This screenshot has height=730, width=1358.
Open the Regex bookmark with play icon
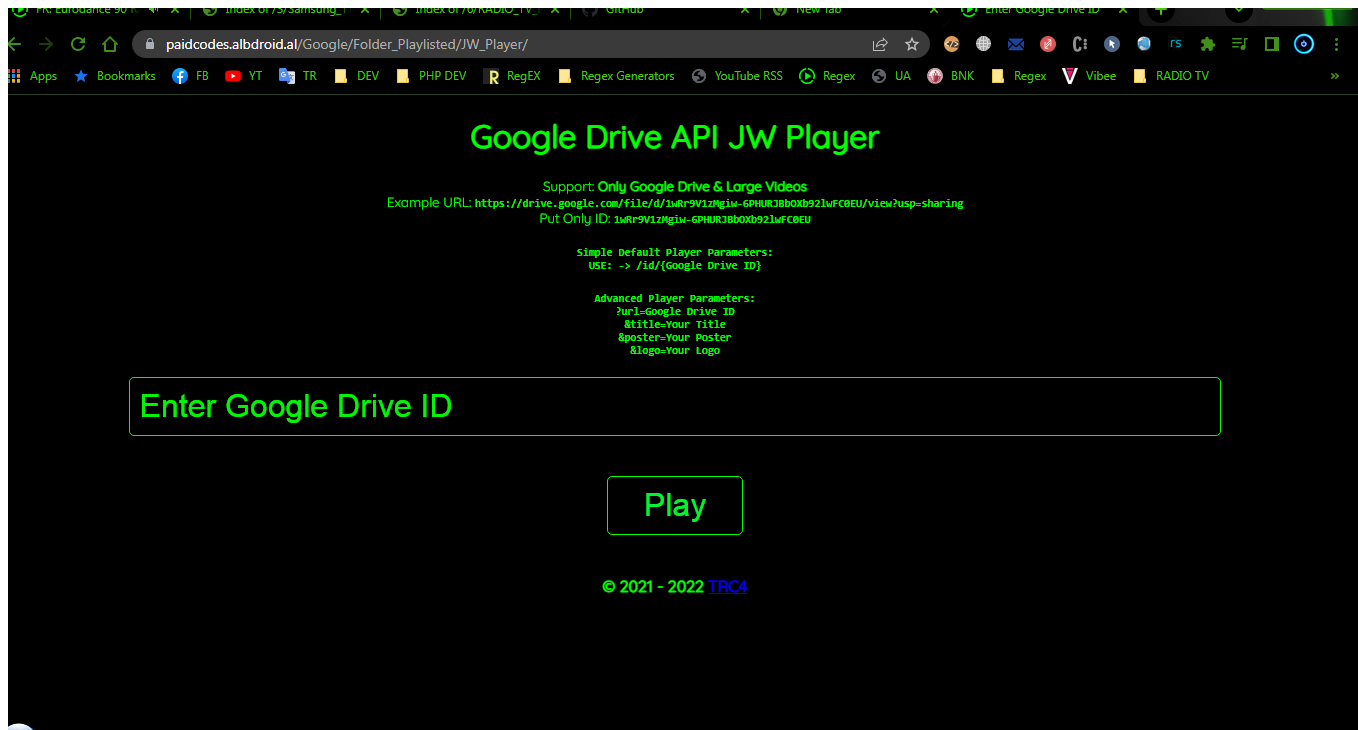[x=827, y=76]
